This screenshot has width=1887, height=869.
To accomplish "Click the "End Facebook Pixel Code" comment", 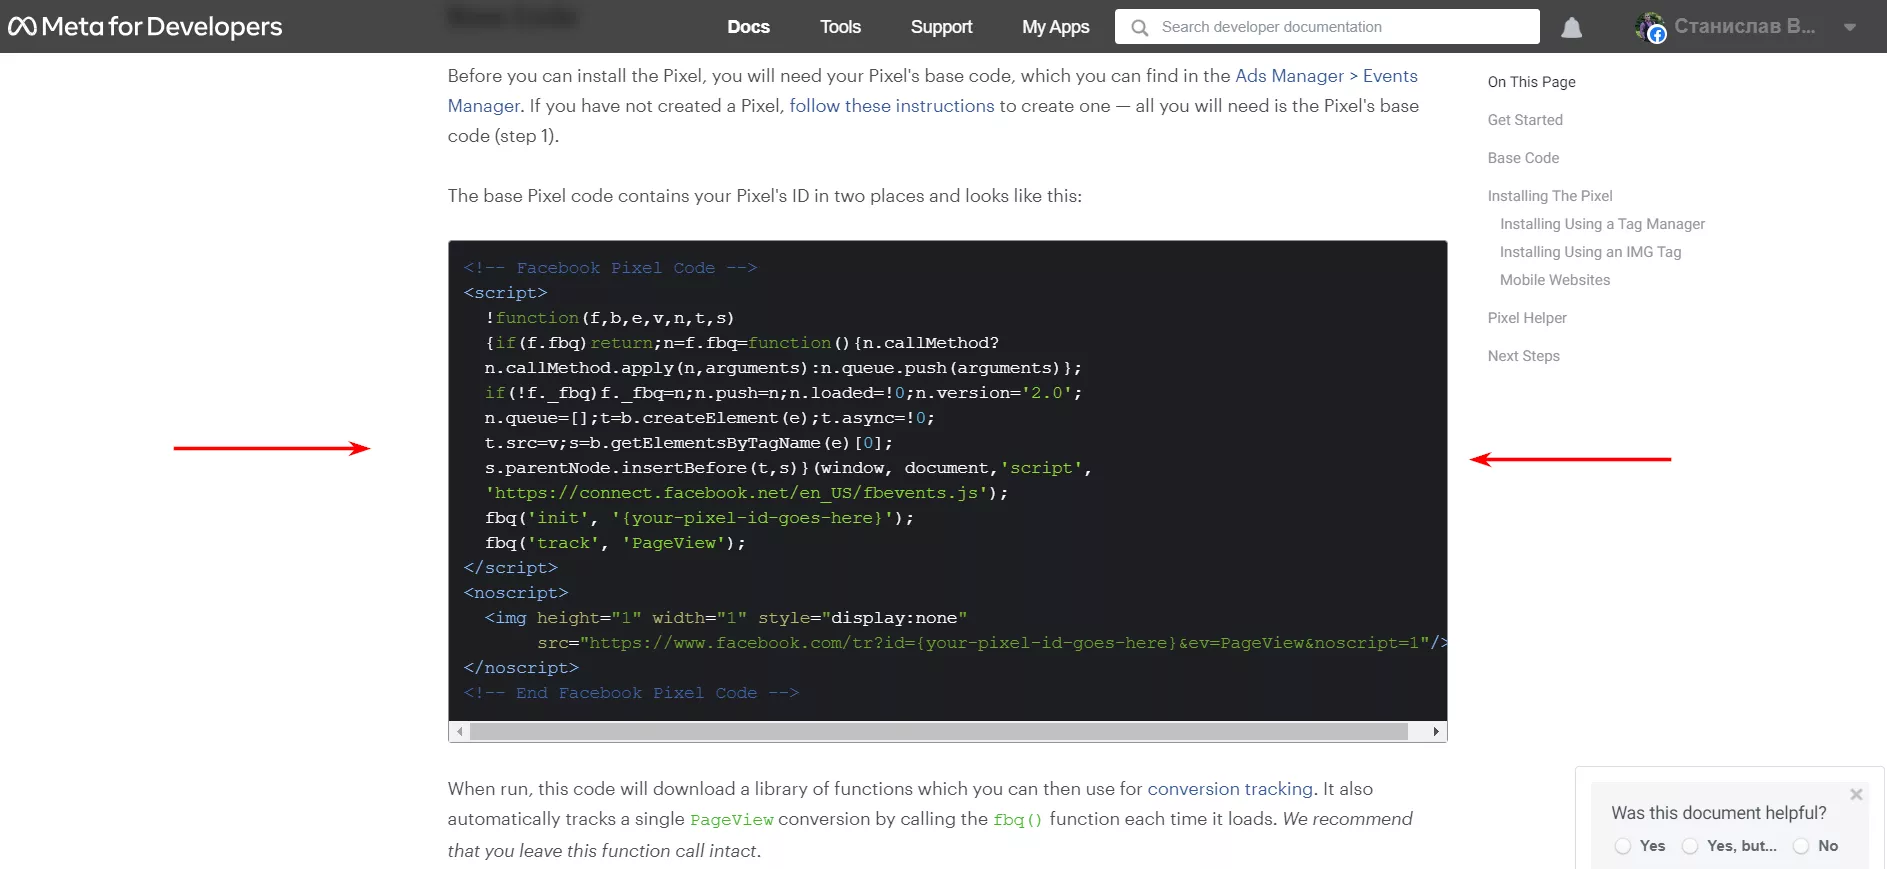I will tap(631, 693).
